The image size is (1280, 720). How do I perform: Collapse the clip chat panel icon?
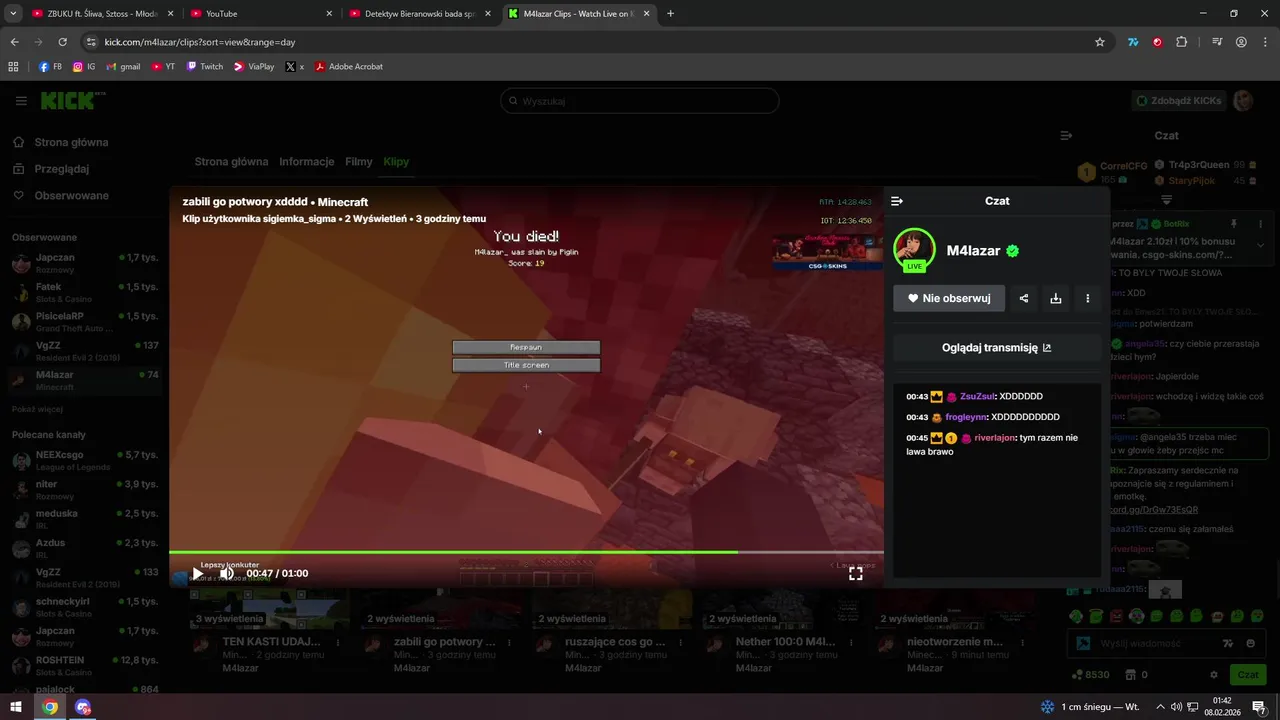tap(897, 201)
